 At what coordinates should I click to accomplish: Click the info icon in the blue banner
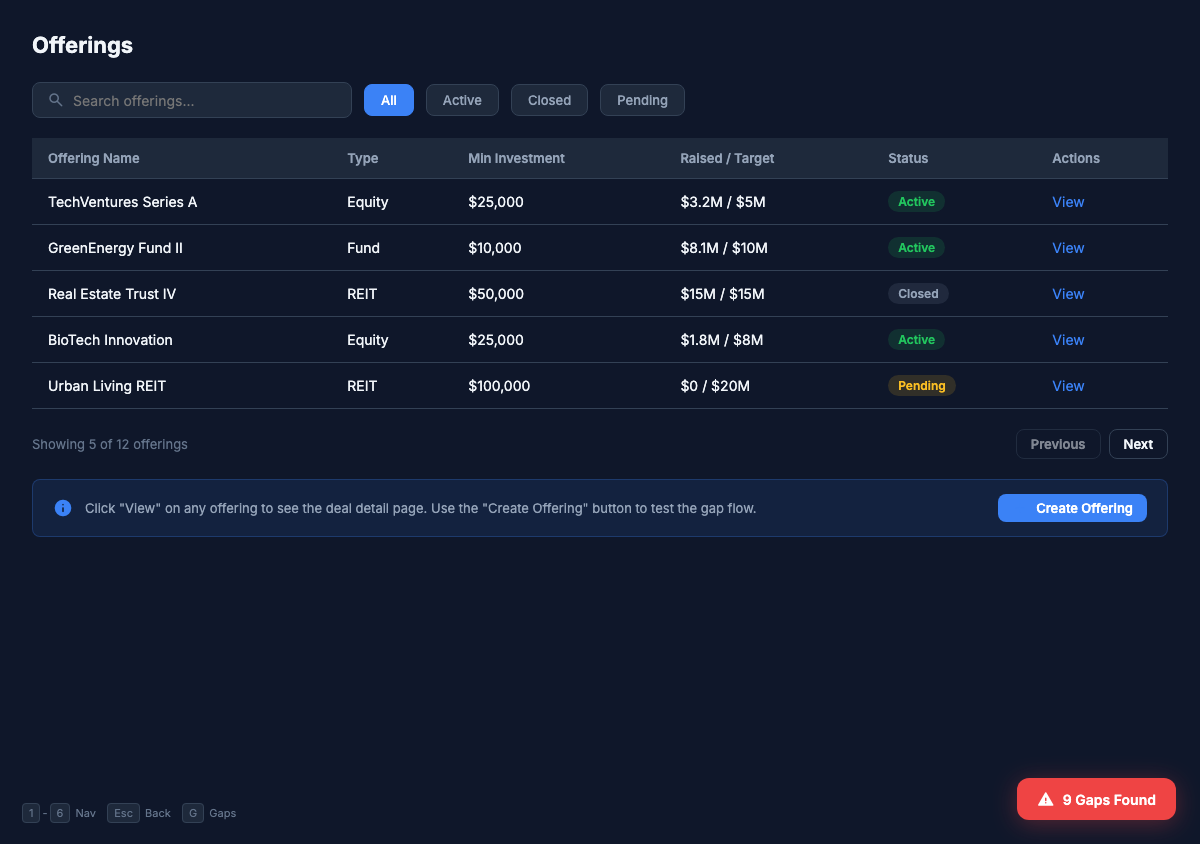pos(63,507)
